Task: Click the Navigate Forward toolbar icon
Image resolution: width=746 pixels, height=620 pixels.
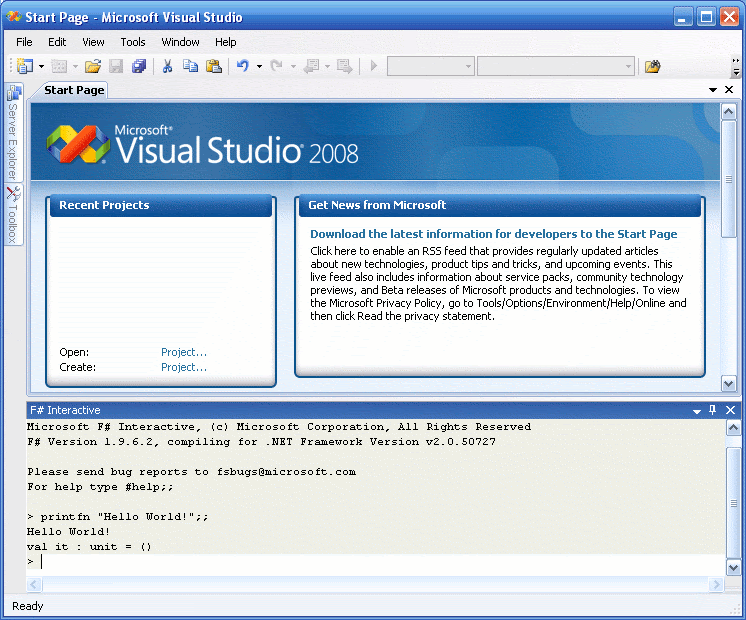Action: pos(344,66)
